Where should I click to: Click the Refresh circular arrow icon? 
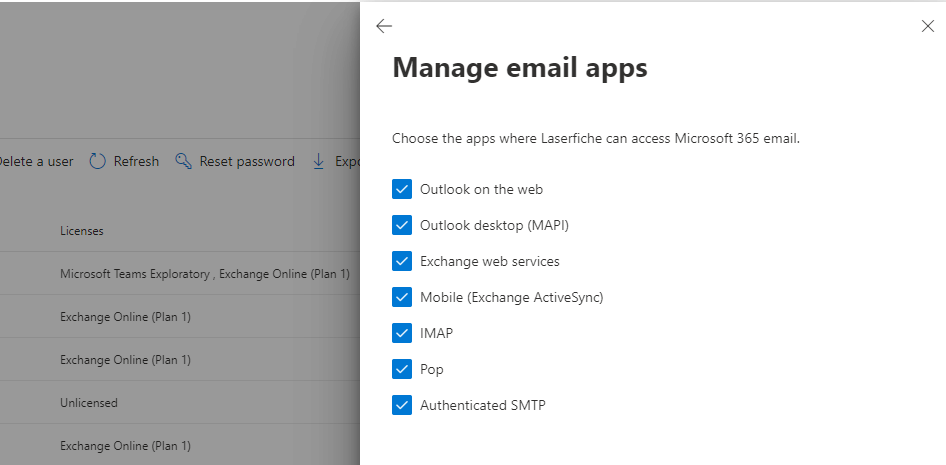pos(98,161)
